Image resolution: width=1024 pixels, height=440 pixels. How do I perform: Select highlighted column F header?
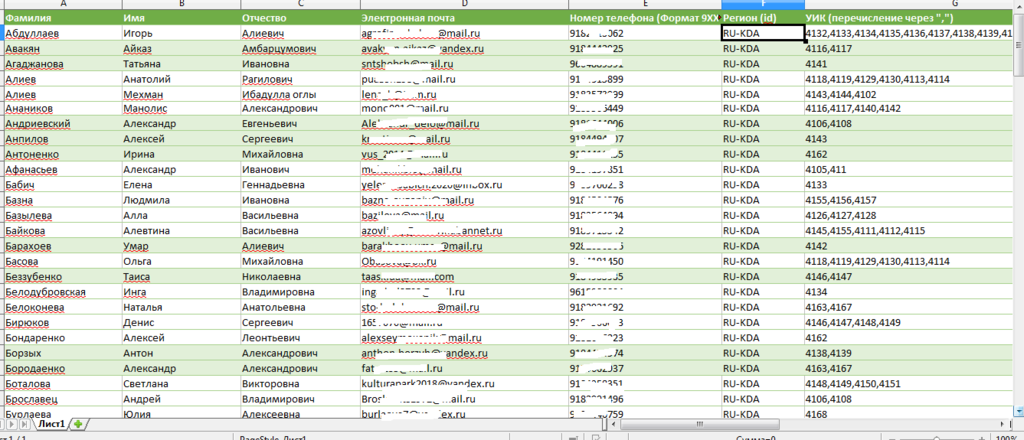tap(762, 4)
